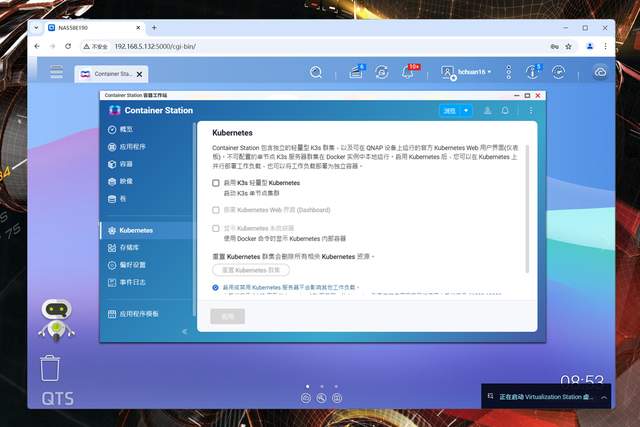
Task: Click the Reset Kubernetes cluster button
Action: point(251,270)
